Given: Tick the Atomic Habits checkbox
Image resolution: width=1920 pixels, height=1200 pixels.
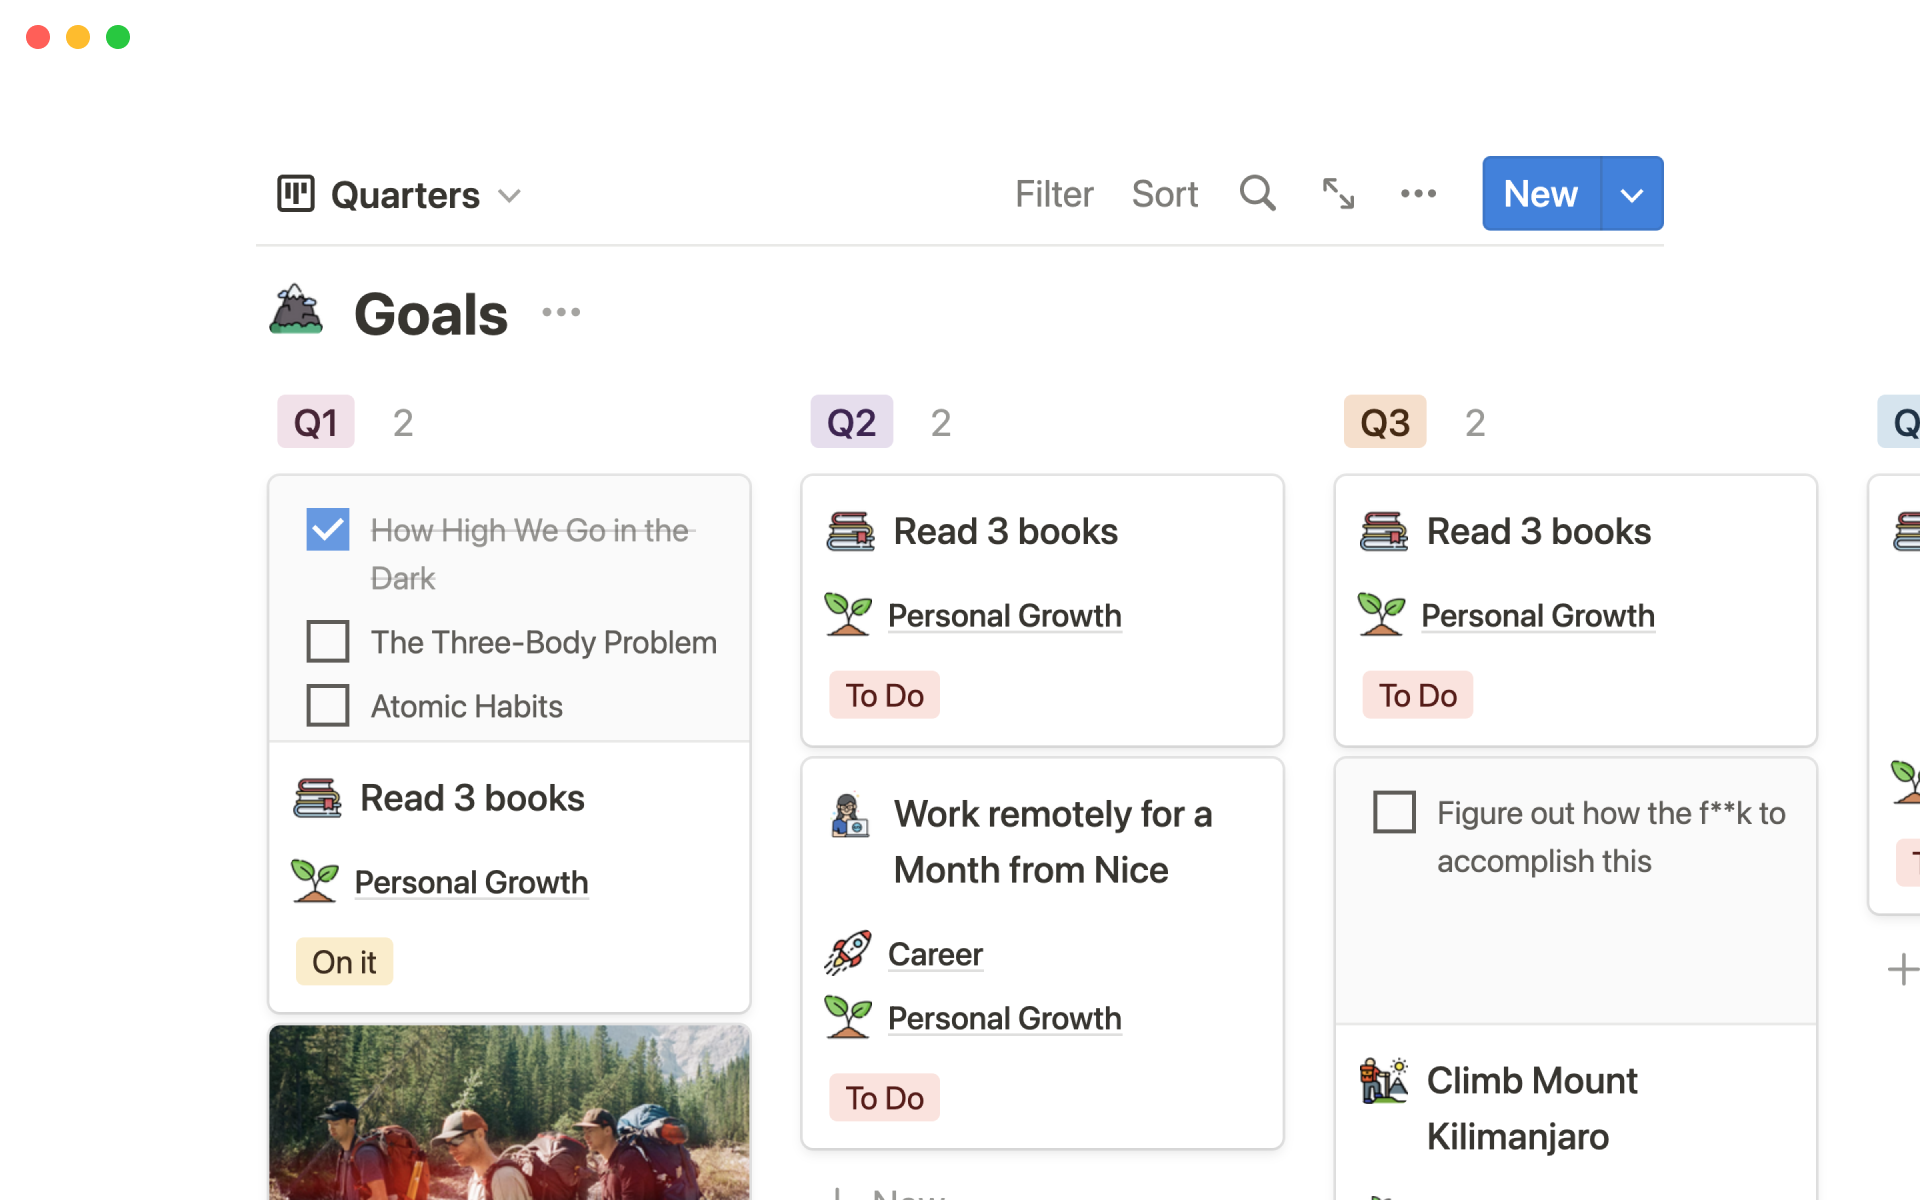Looking at the screenshot, I should pyautogui.click(x=328, y=706).
